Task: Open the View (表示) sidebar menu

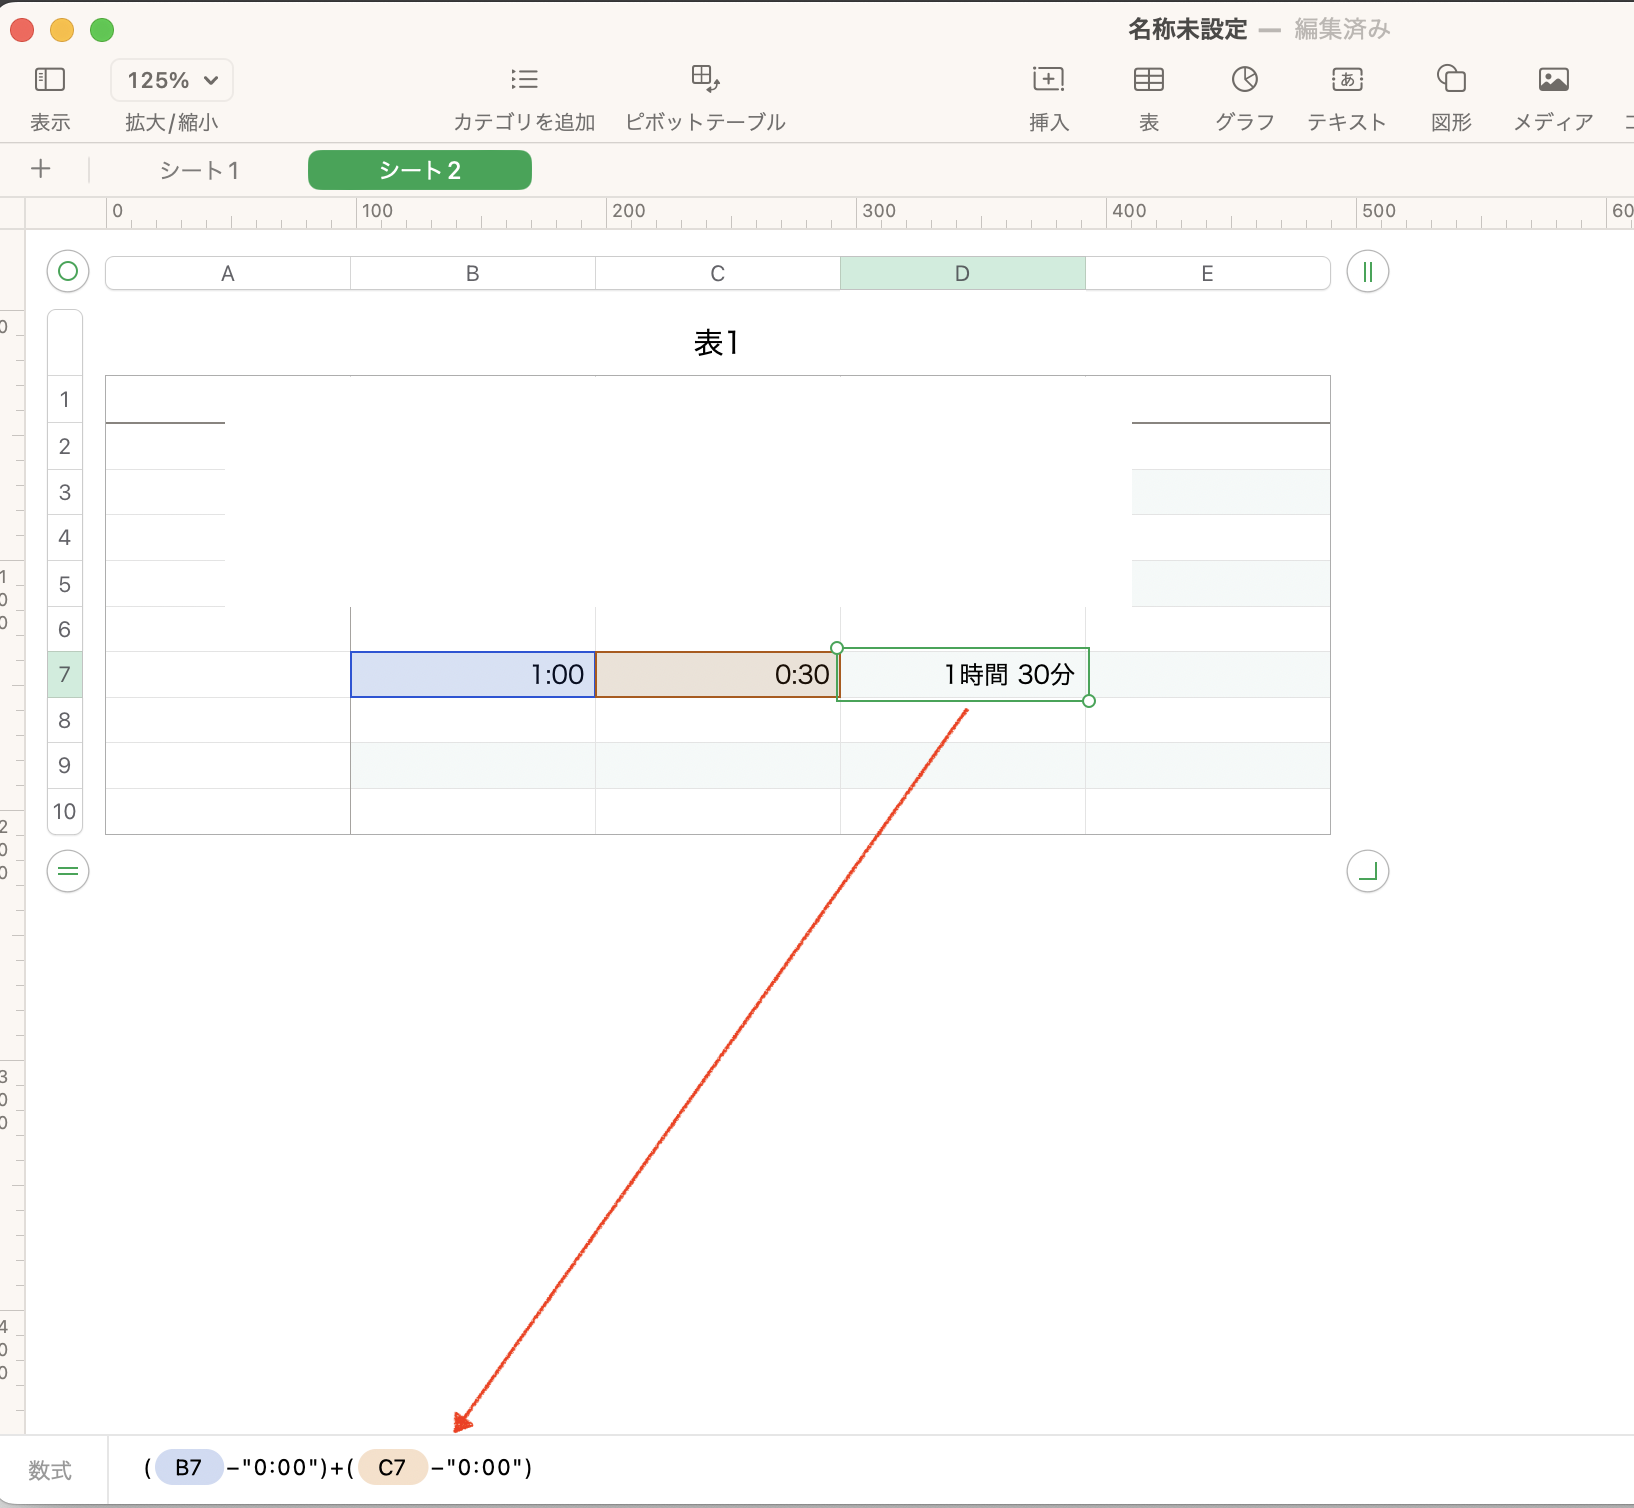Action: click(50, 80)
